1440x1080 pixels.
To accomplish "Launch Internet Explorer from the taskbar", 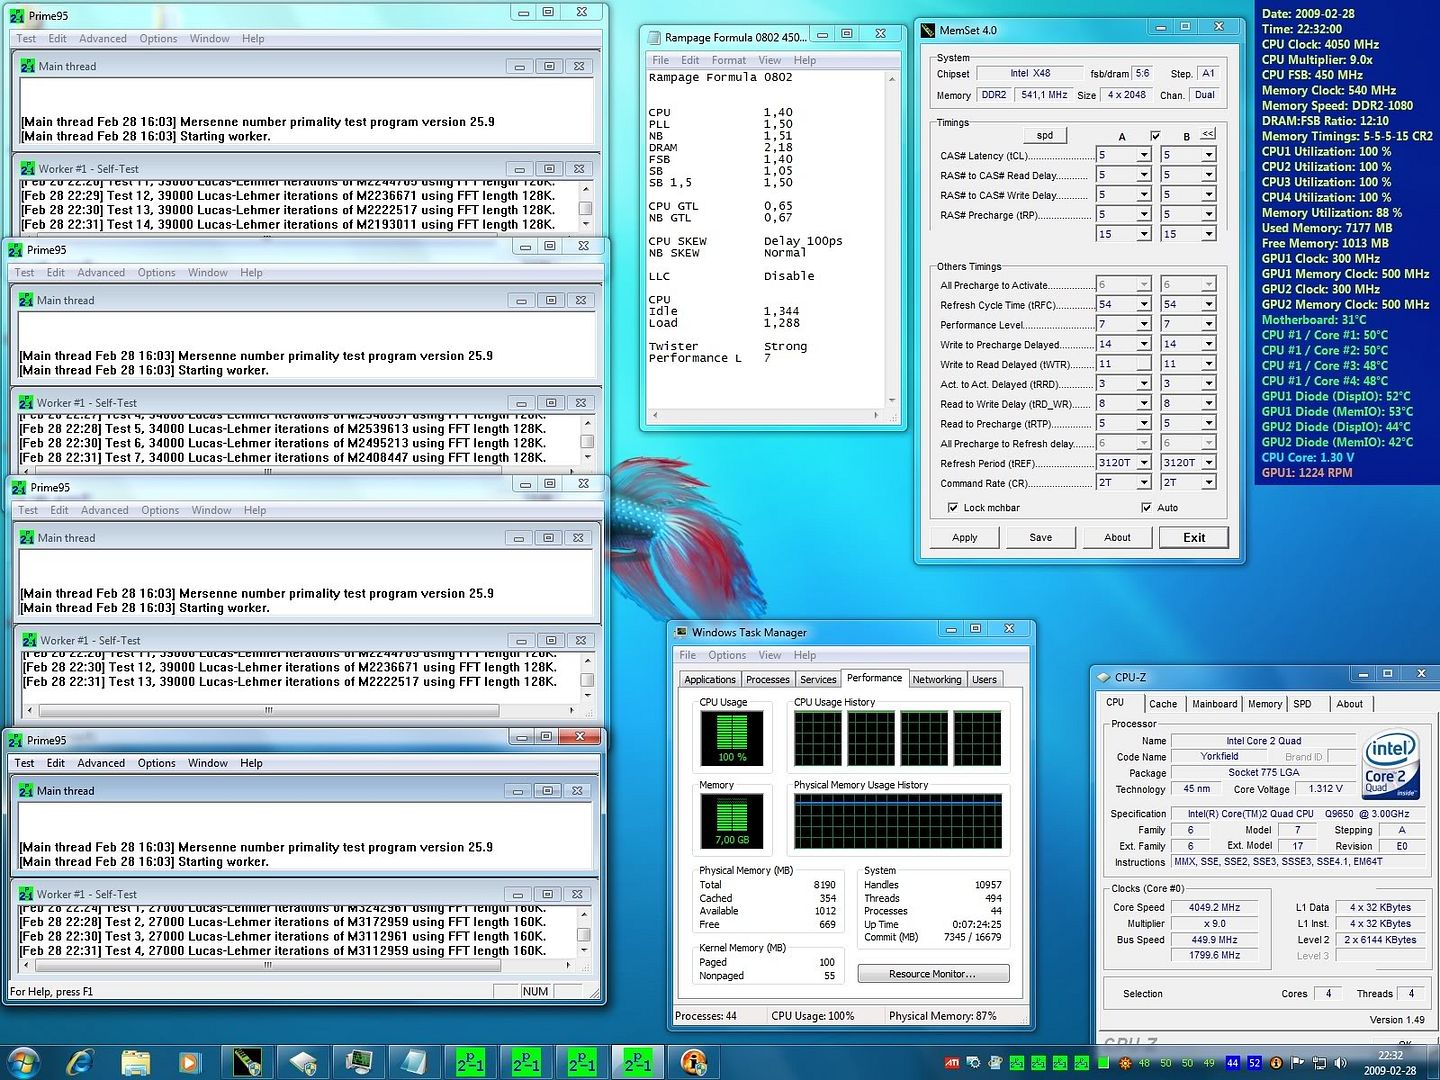I will (x=80, y=1061).
